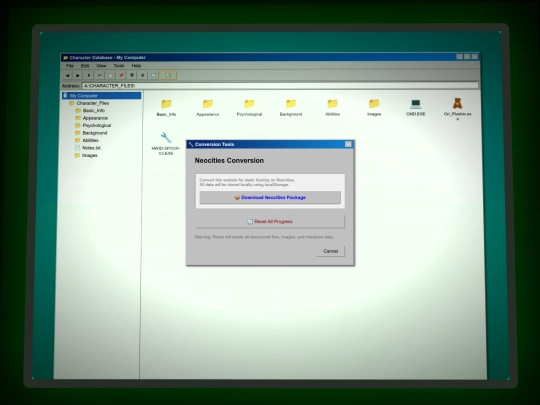The width and height of the screenshot is (540, 405).
Task: Click the Copy page toolbar icon
Action: pos(110,75)
